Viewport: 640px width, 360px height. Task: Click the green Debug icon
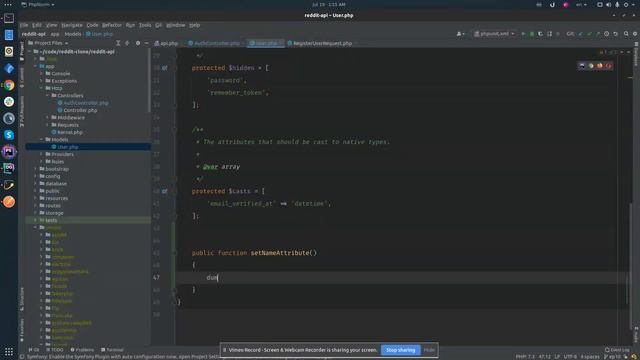(x=531, y=34)
